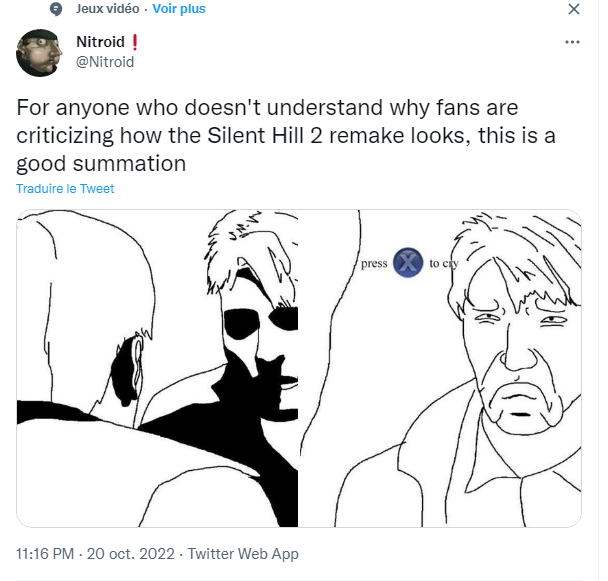Click the Twitter Web App source link
This screenshot has height=581, width=608.
pos(243,553)
